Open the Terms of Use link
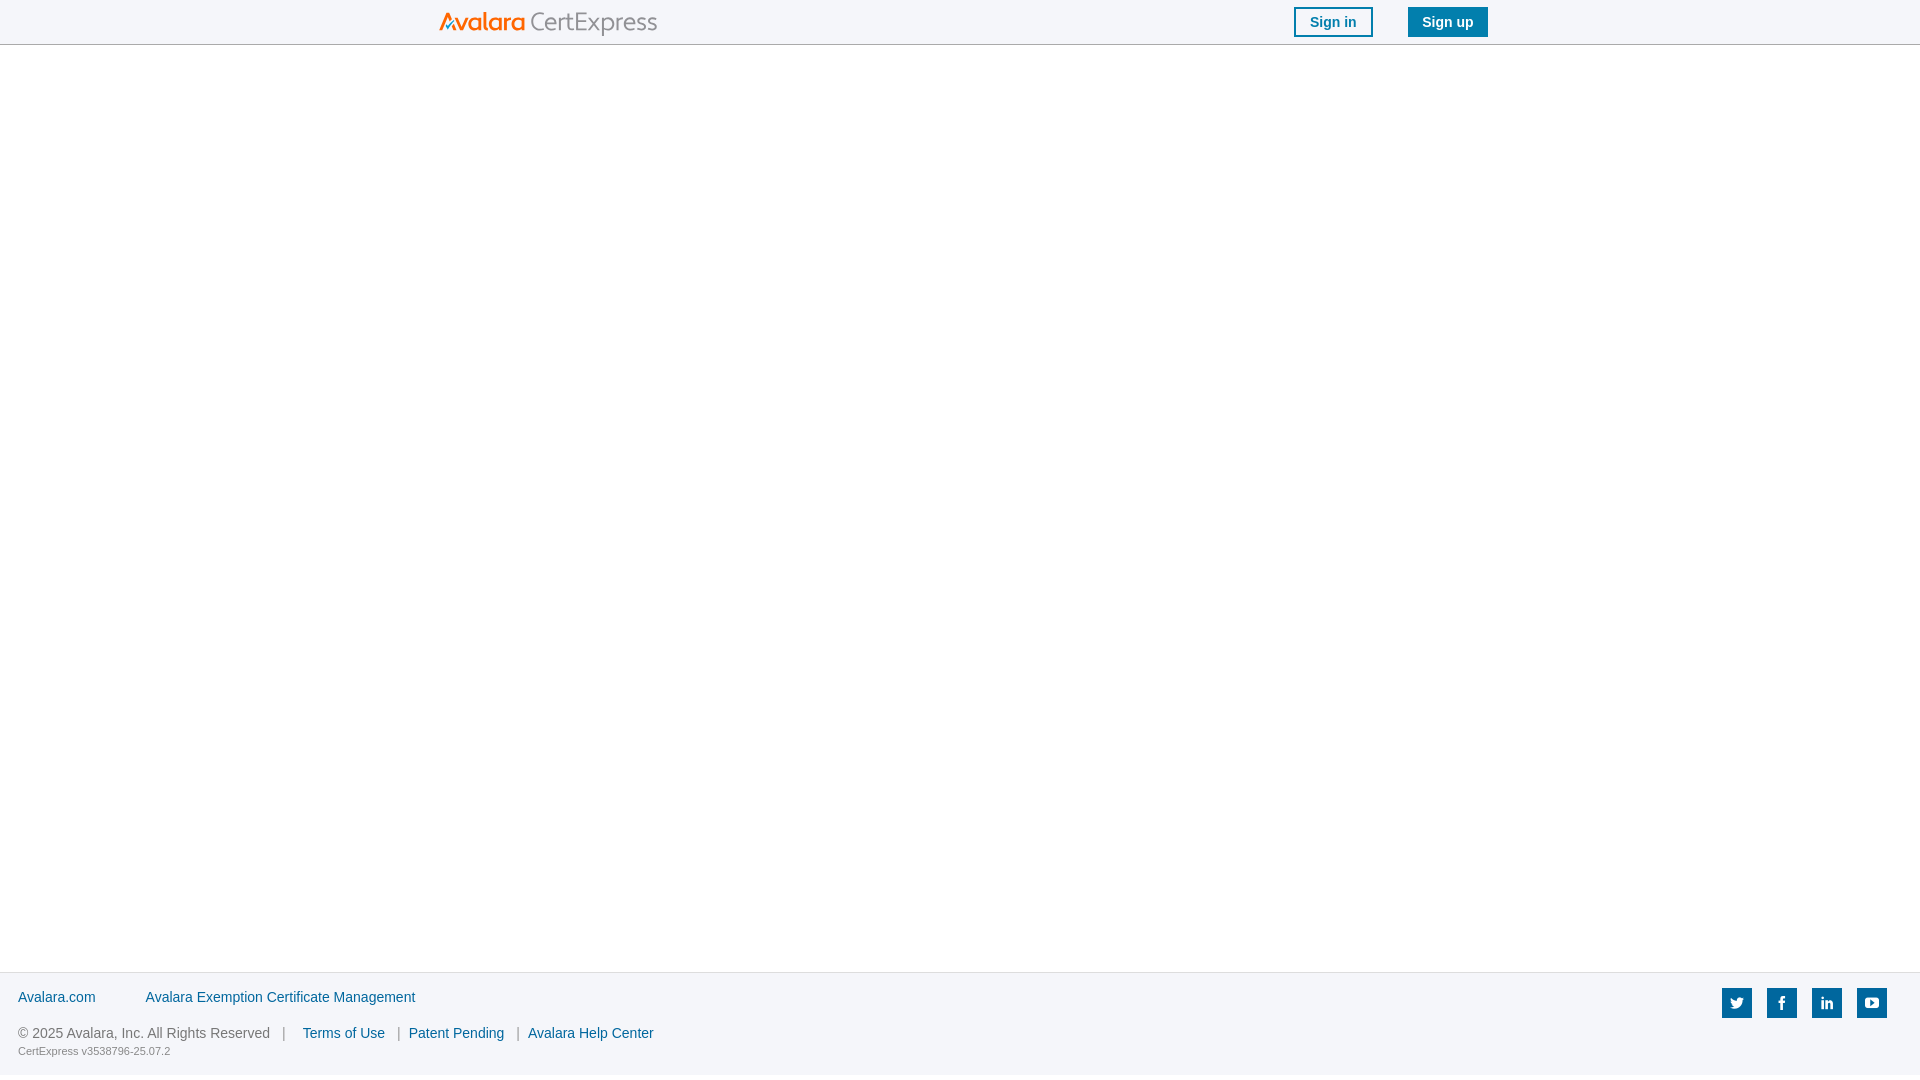The height and width of the screenshot is (1080, 1920). click(344, 1033)
